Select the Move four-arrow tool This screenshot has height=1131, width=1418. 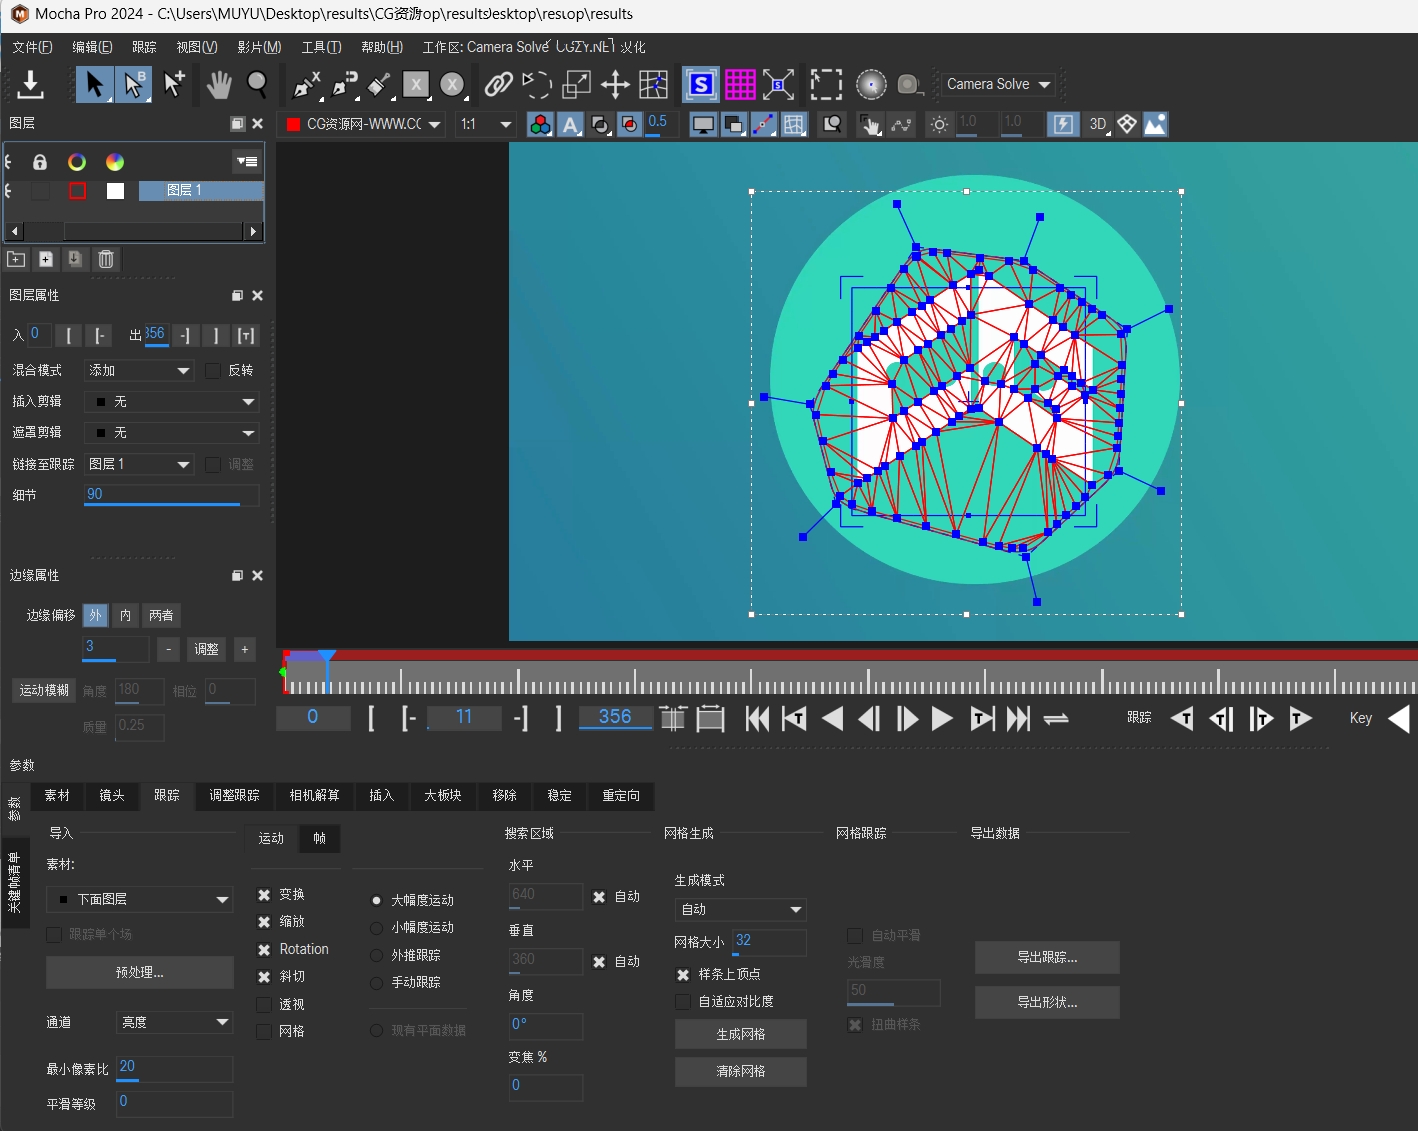(x=615, y=85)
